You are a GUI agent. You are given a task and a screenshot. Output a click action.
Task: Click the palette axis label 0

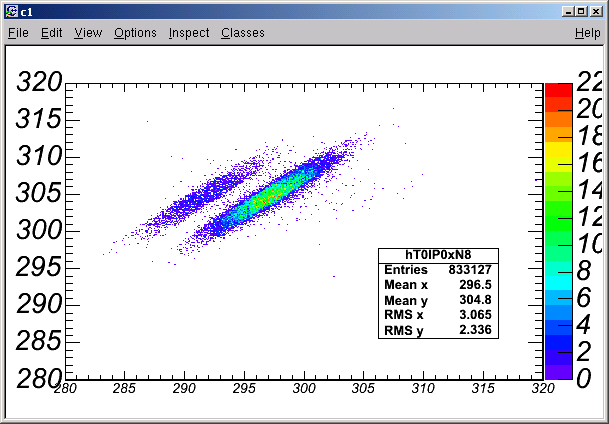584,378
